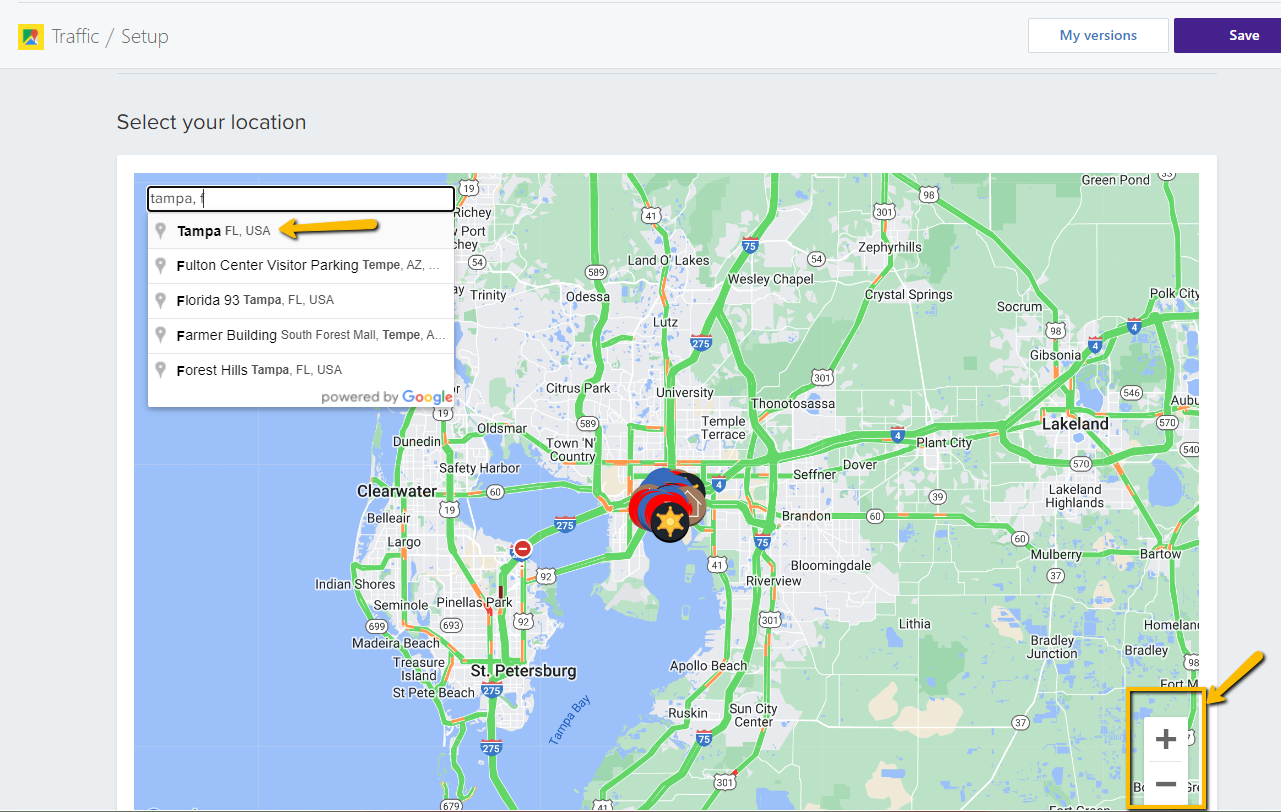The width and height of the screenshot is (1281, 812).
Task: Click pin icon beside Forest Hills suggestion
Action: pyautogui.click(x=160, y=370)
